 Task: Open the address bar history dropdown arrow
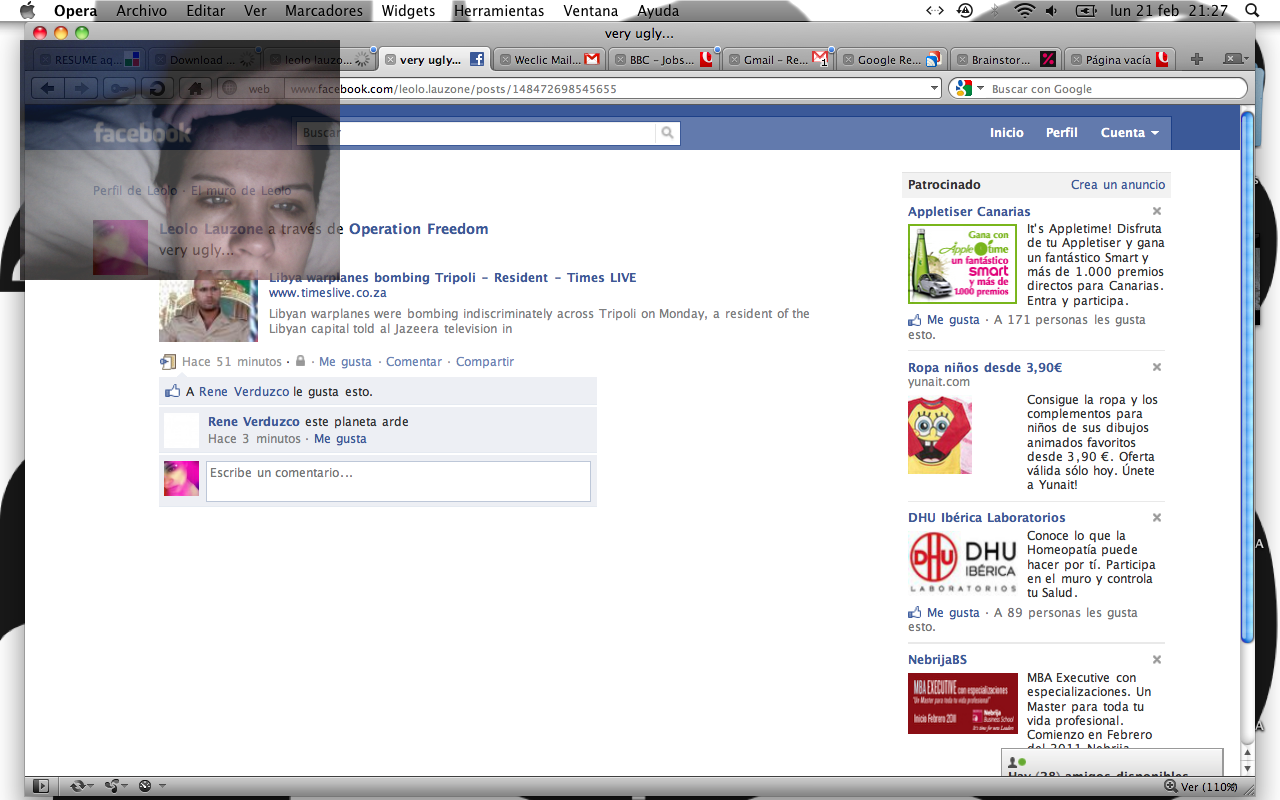[x=934, y=89]
